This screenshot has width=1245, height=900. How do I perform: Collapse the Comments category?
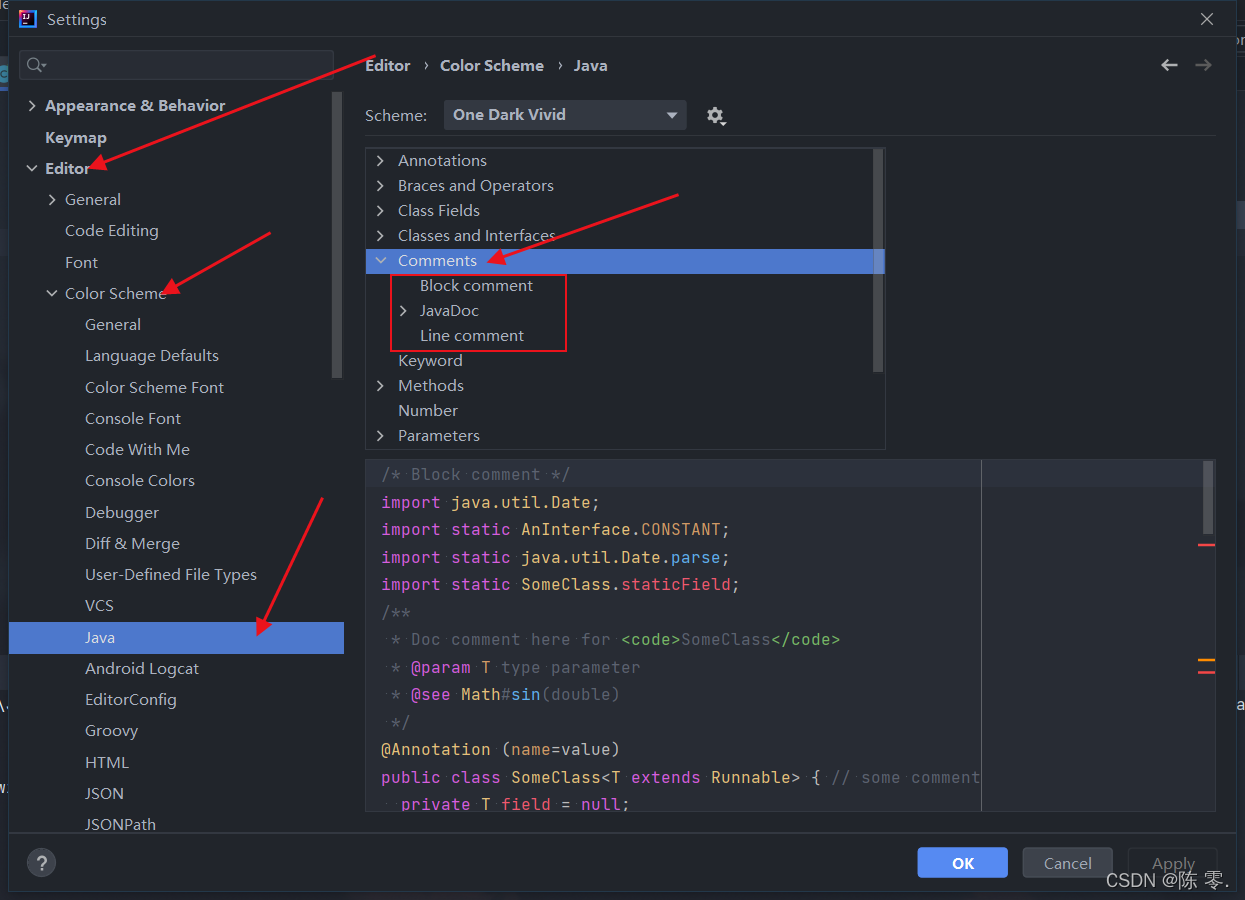[380, 261]
